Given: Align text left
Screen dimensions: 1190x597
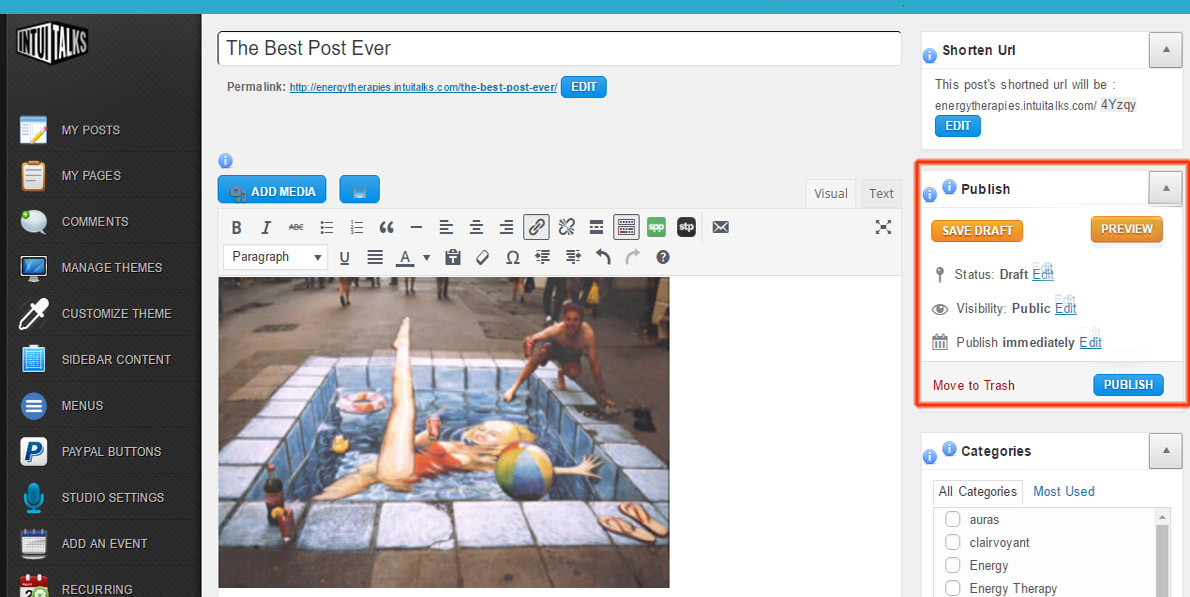Looking at the screenshot, I should [446, 227].
